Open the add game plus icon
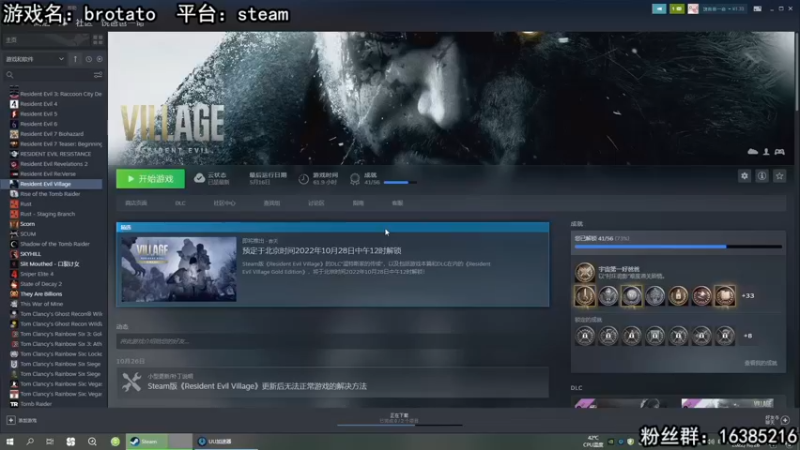800x450 pixels. [11, 420]
